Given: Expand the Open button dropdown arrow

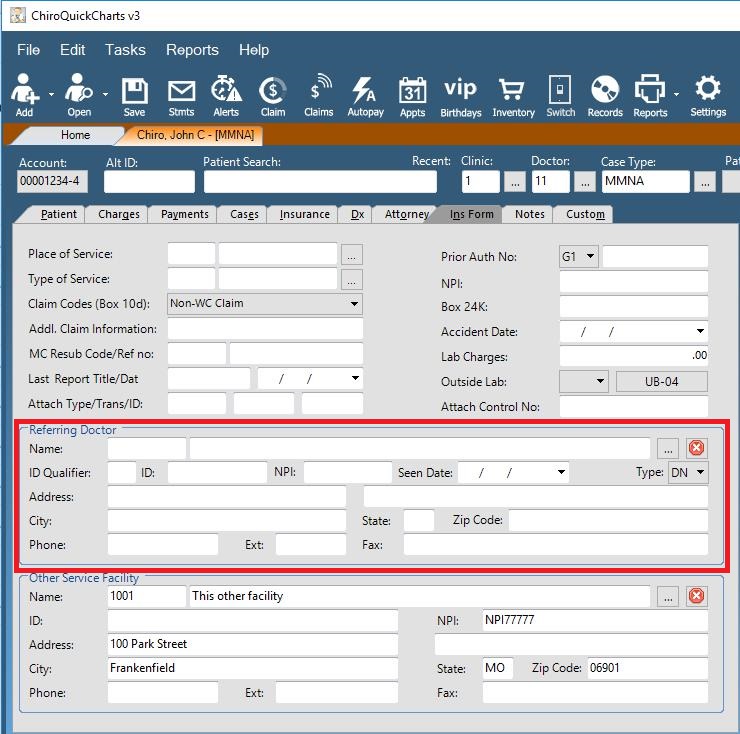Looking at the screenshot, I should [105, 94].
